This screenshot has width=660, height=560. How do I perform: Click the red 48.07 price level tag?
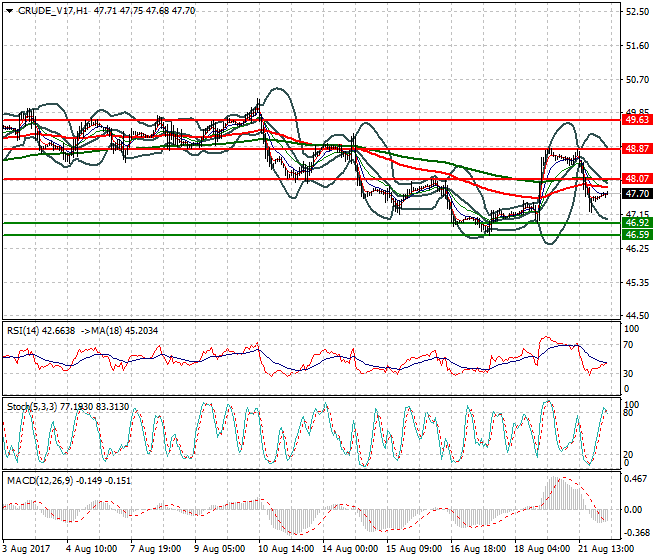[636, 179]
